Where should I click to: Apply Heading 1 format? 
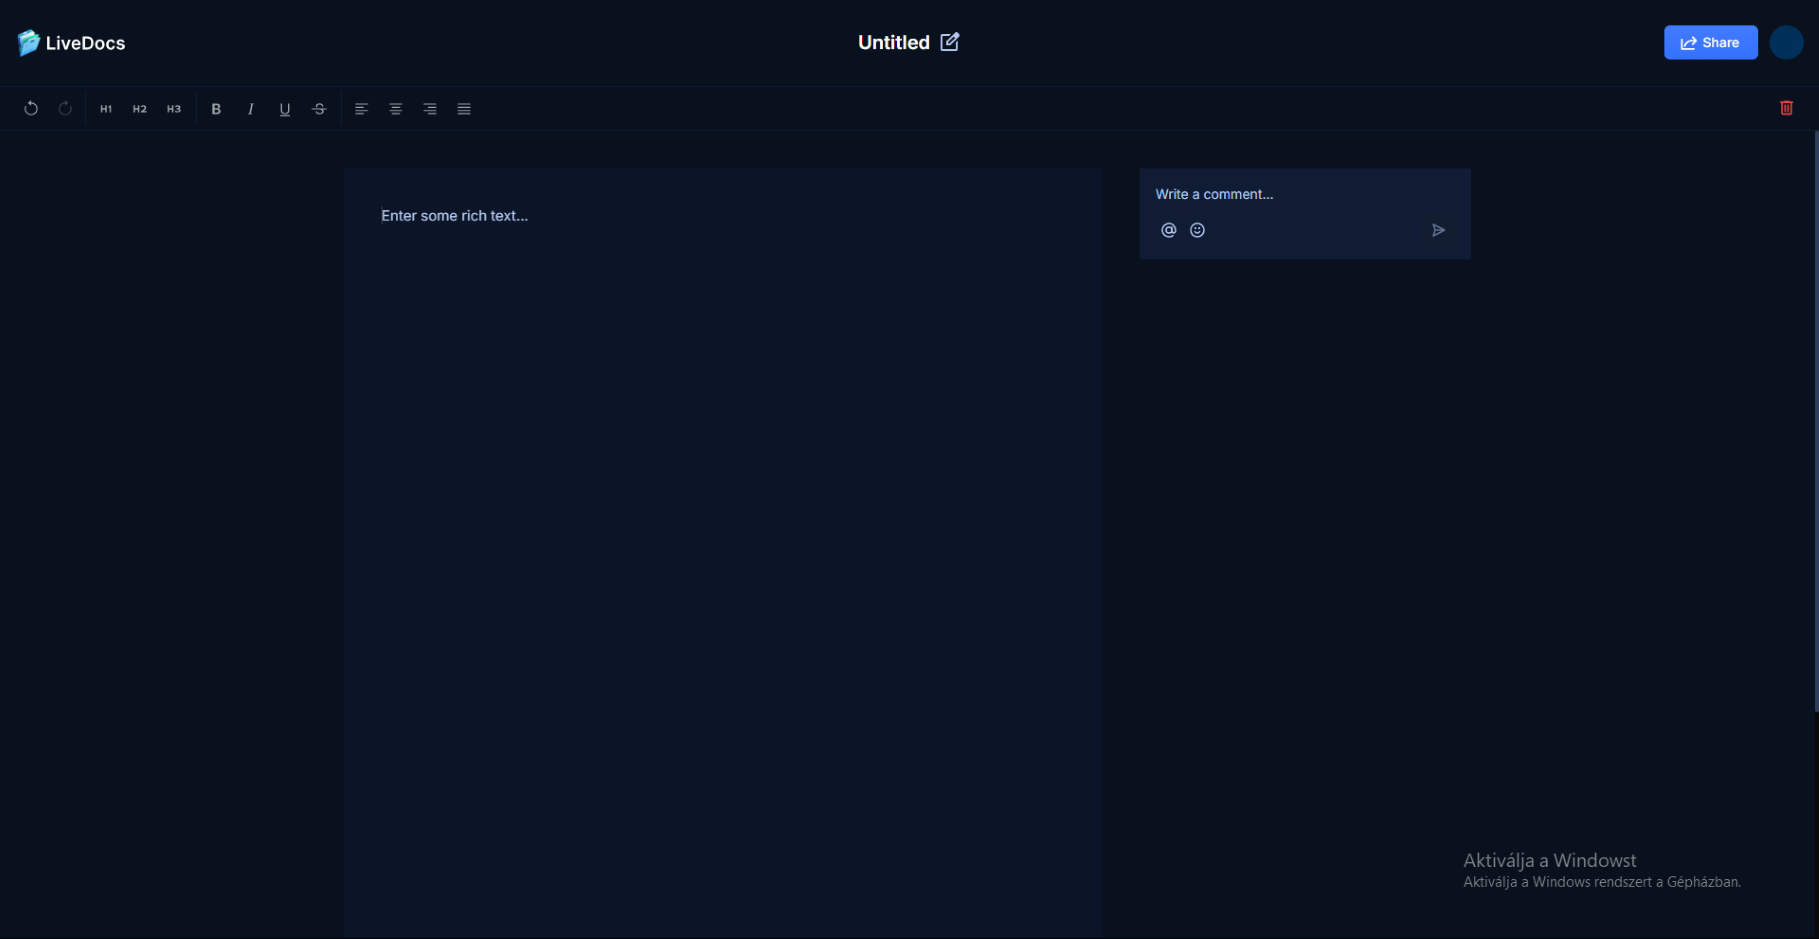tap(106, 109)
